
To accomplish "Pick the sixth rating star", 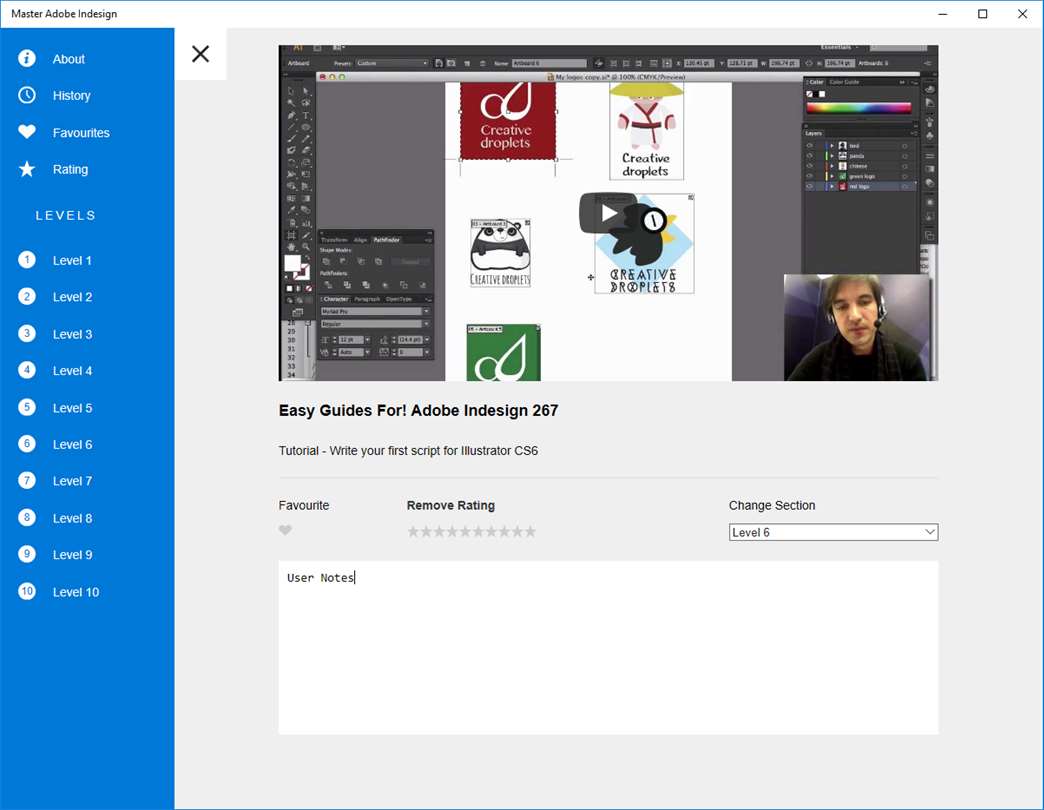I will click(x=478, y=531).
